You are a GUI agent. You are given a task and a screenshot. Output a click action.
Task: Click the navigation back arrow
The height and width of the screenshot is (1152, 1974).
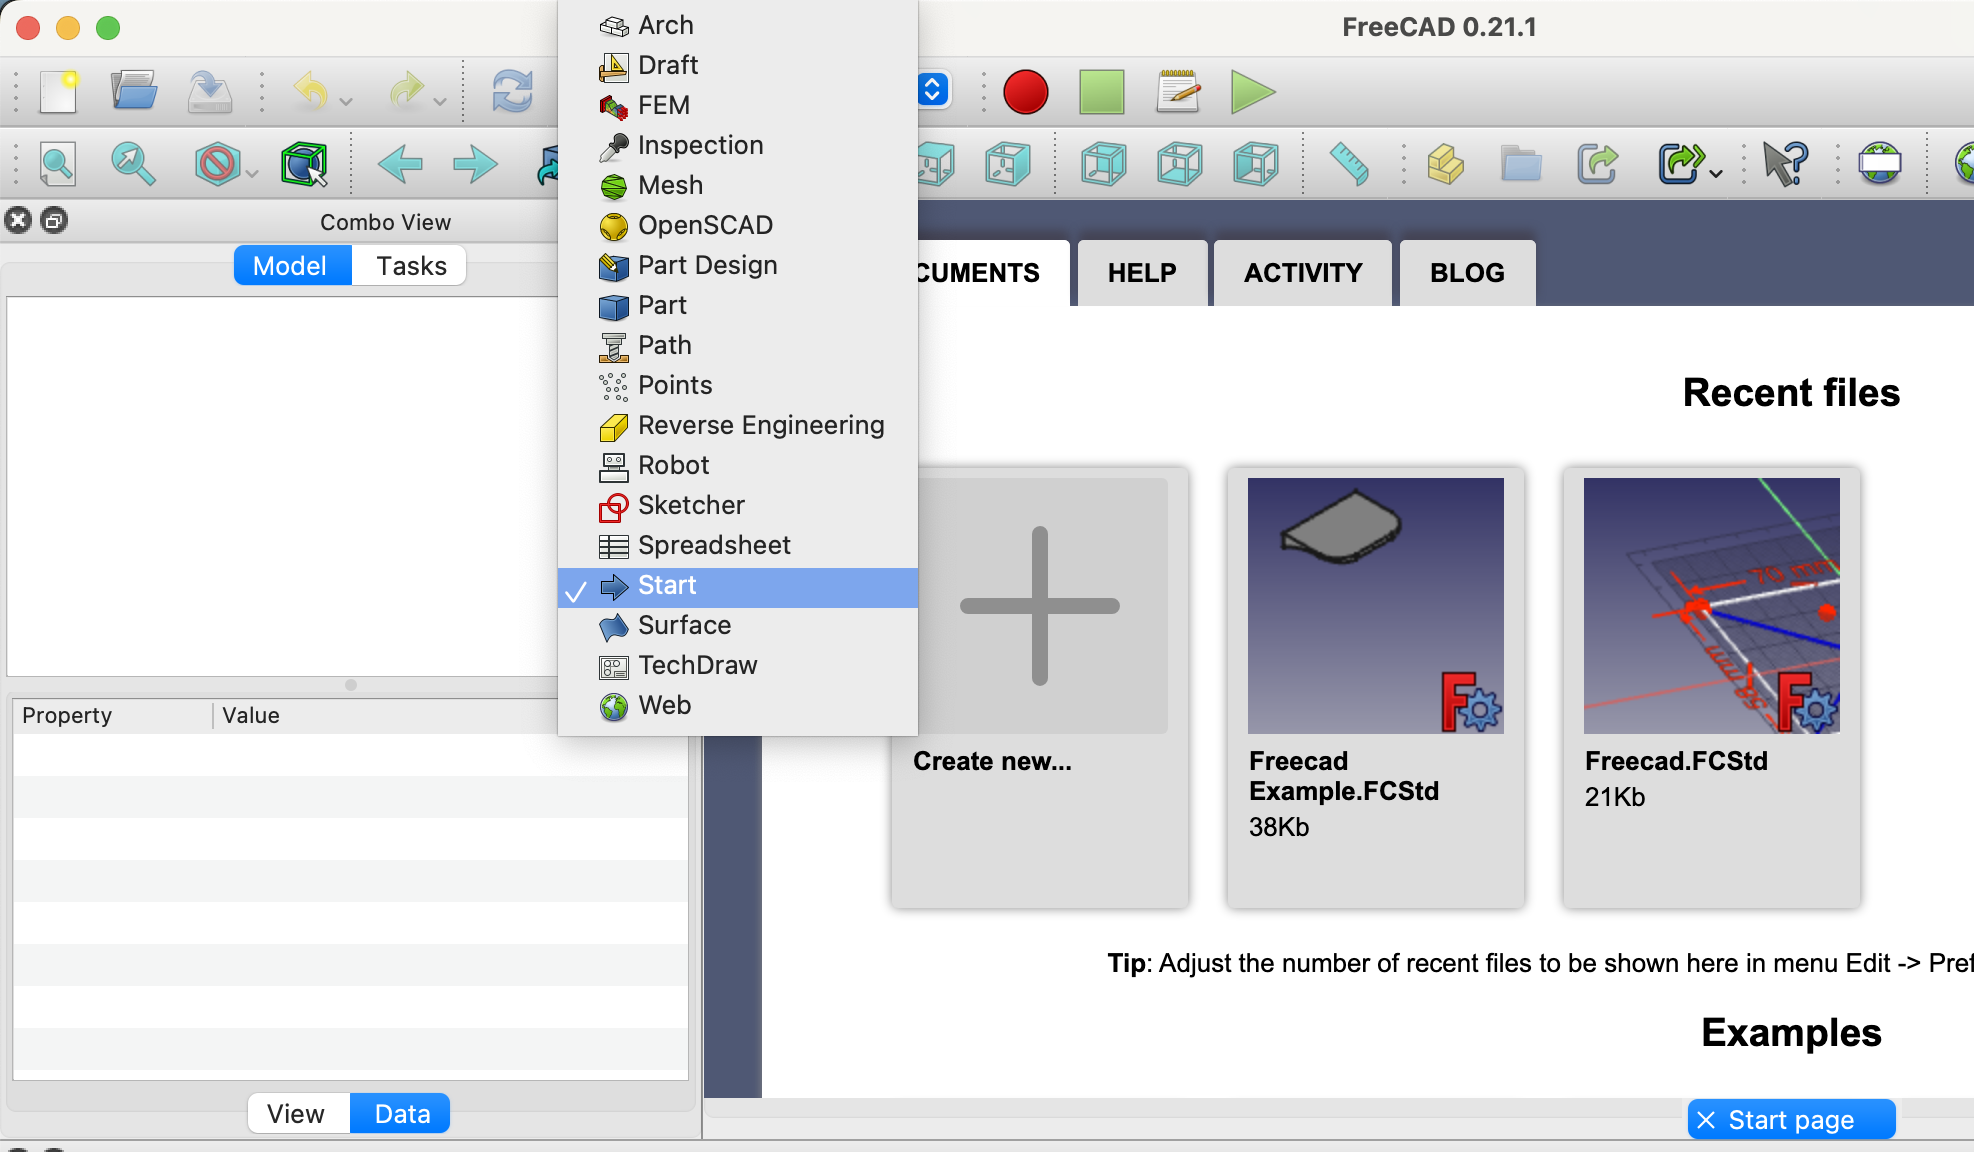[x=400, y=163]
